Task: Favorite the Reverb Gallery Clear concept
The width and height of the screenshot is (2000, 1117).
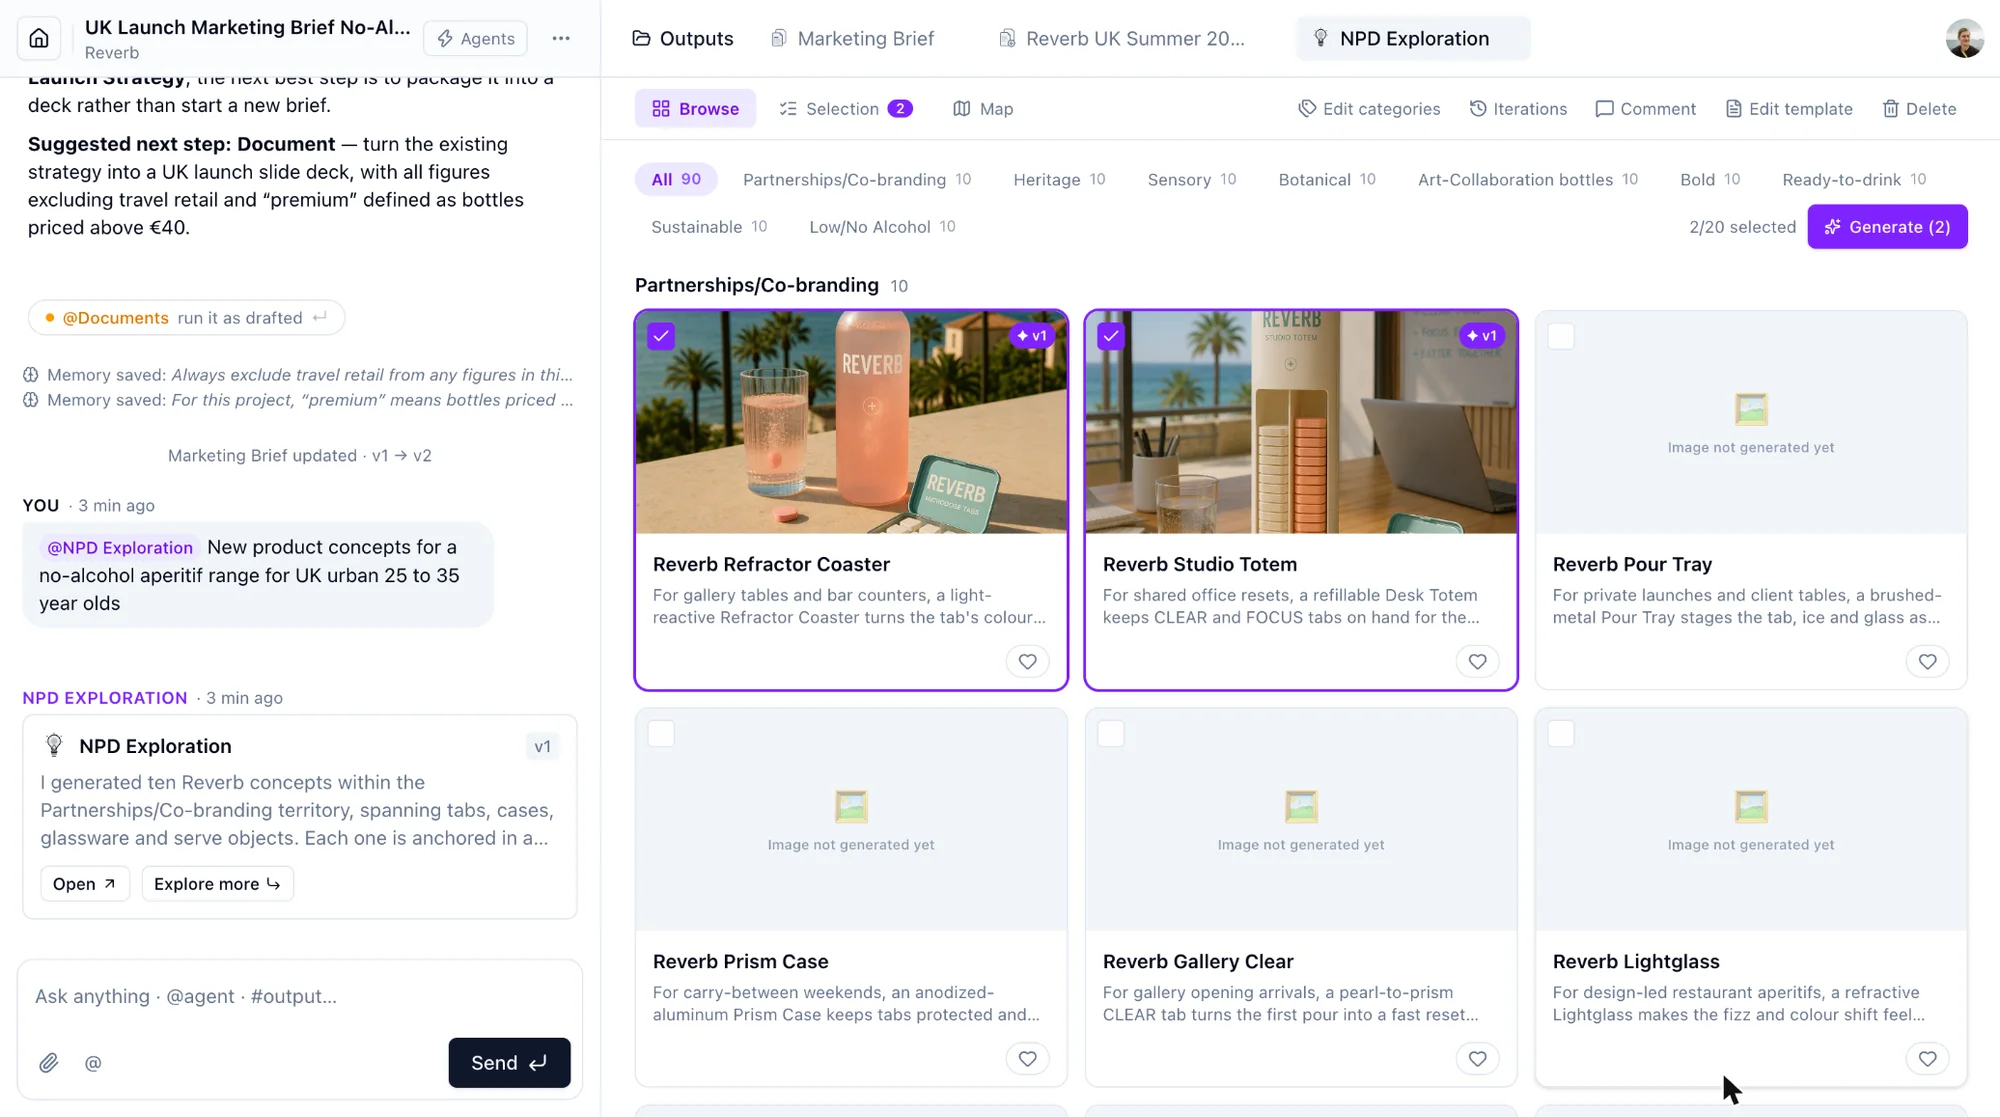Action: point(1477,1058)
